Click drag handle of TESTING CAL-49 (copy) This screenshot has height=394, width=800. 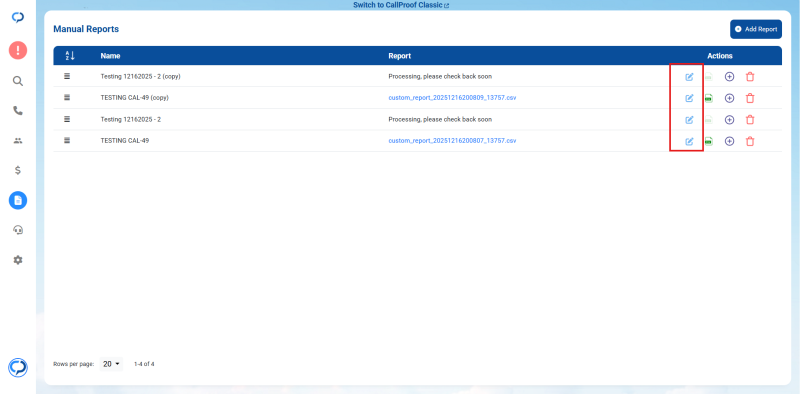67,97
